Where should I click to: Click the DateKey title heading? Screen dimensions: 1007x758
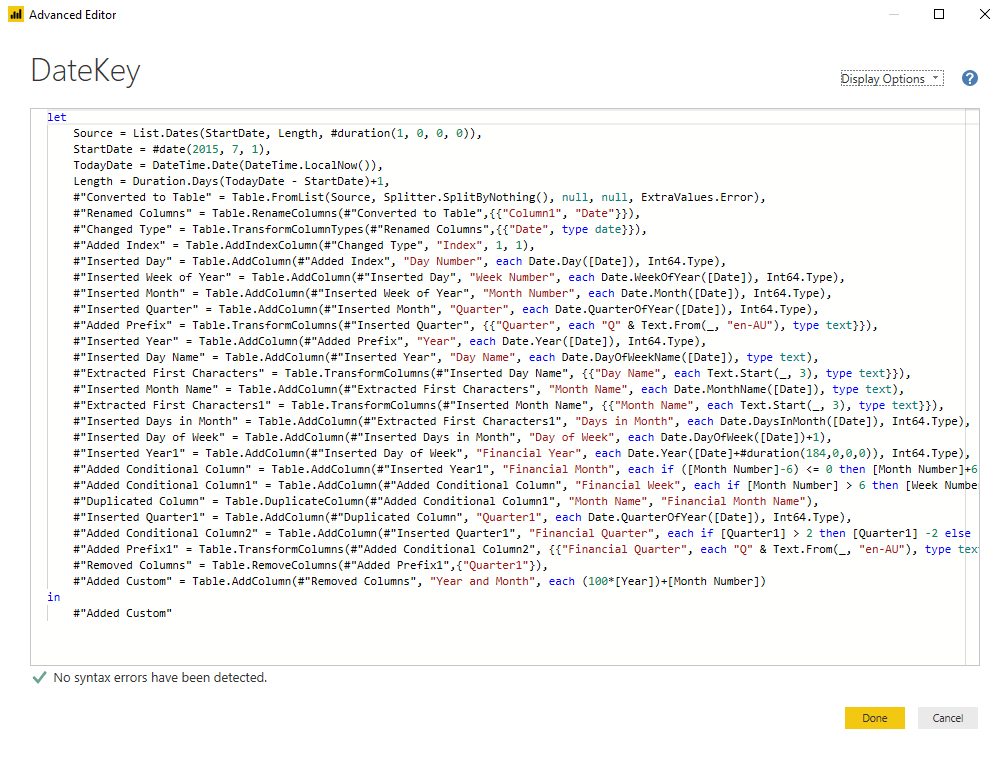[x=85, y=71]
